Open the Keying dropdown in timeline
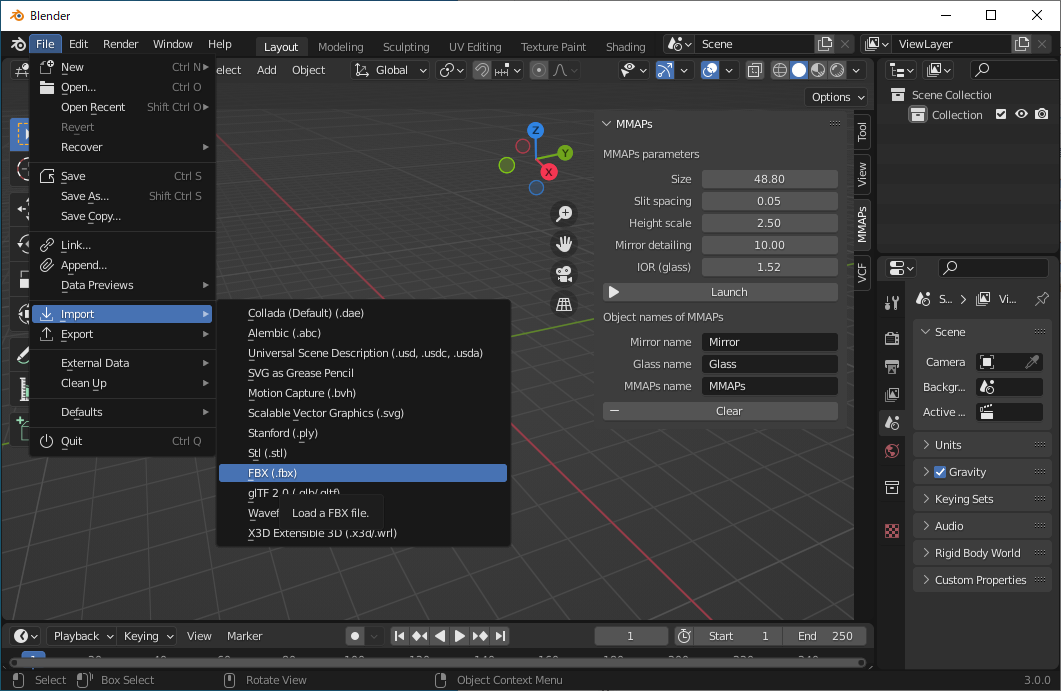This screenshot has height=691, width=1061. [148, 636]
